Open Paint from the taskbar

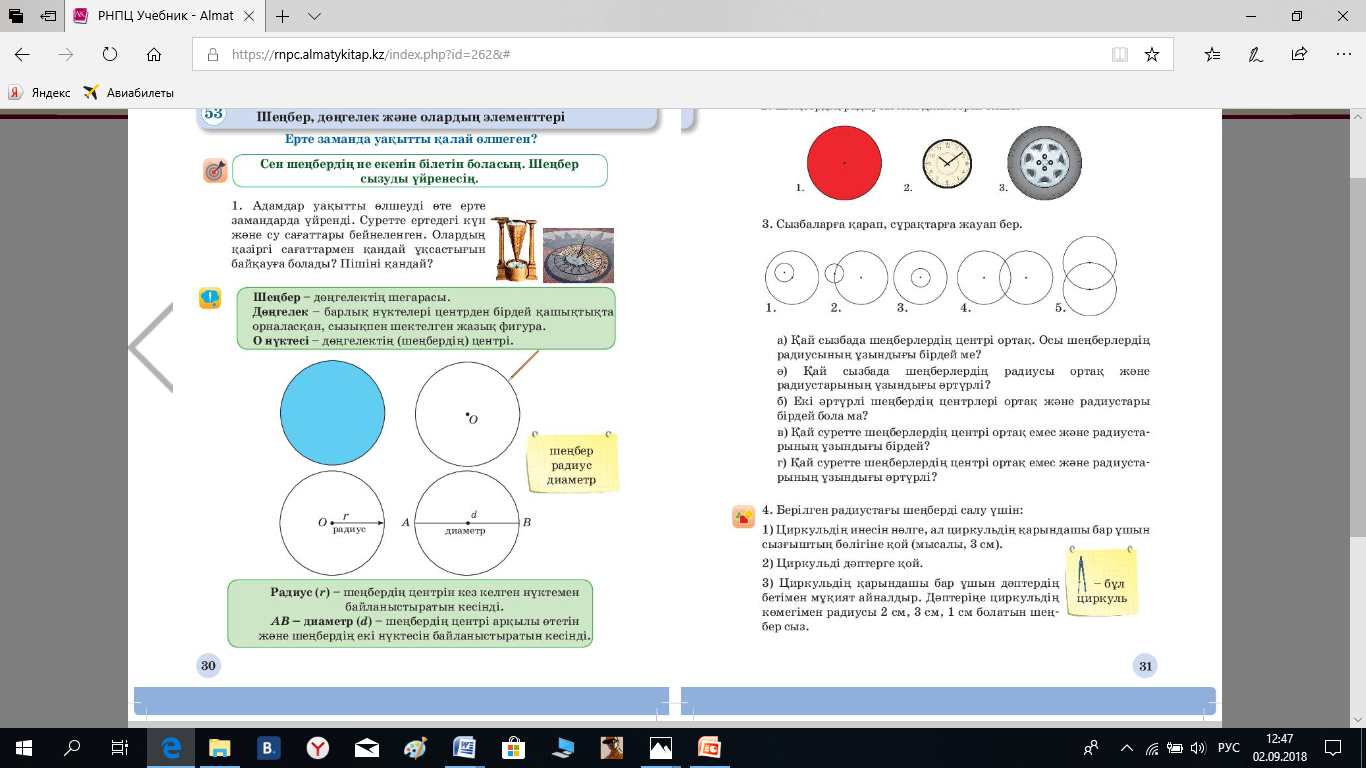pyautogui.click(x=416, y=748)
